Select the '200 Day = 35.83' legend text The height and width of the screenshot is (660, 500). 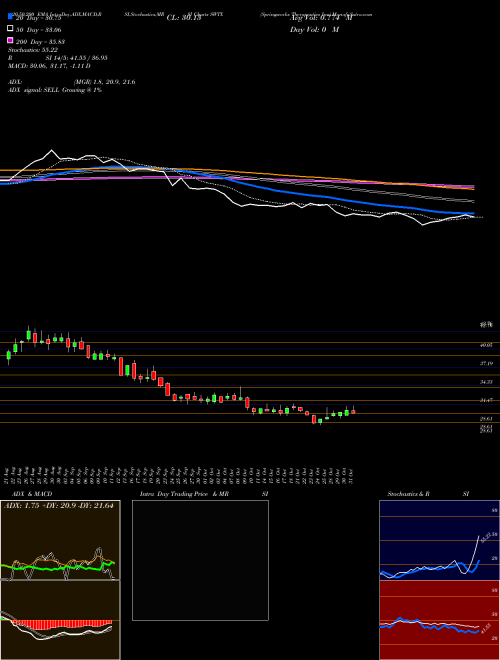40,42
